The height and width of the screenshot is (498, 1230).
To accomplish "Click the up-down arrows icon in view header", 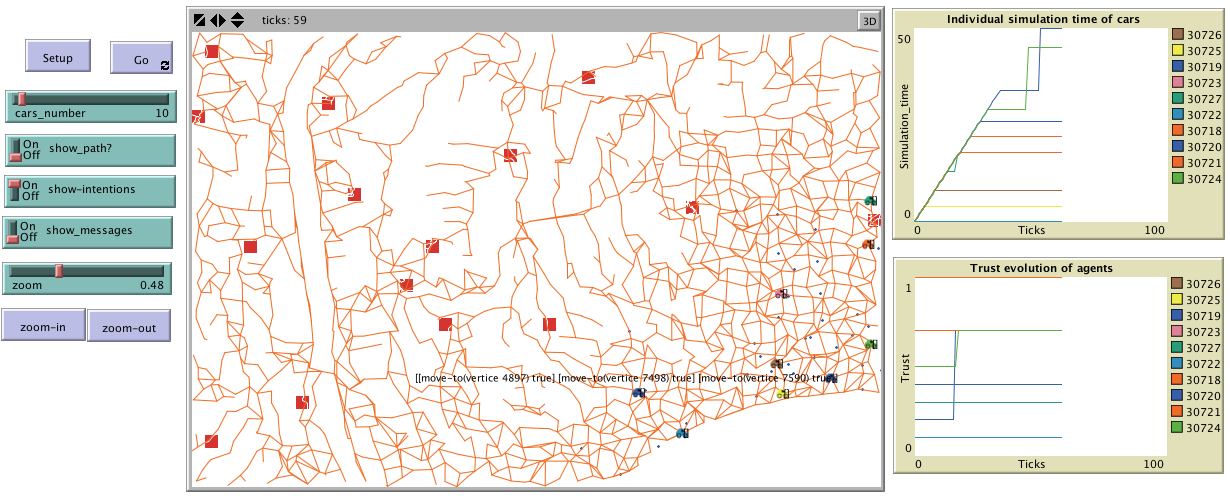I will pyautogui.click(x=237, y=20).
